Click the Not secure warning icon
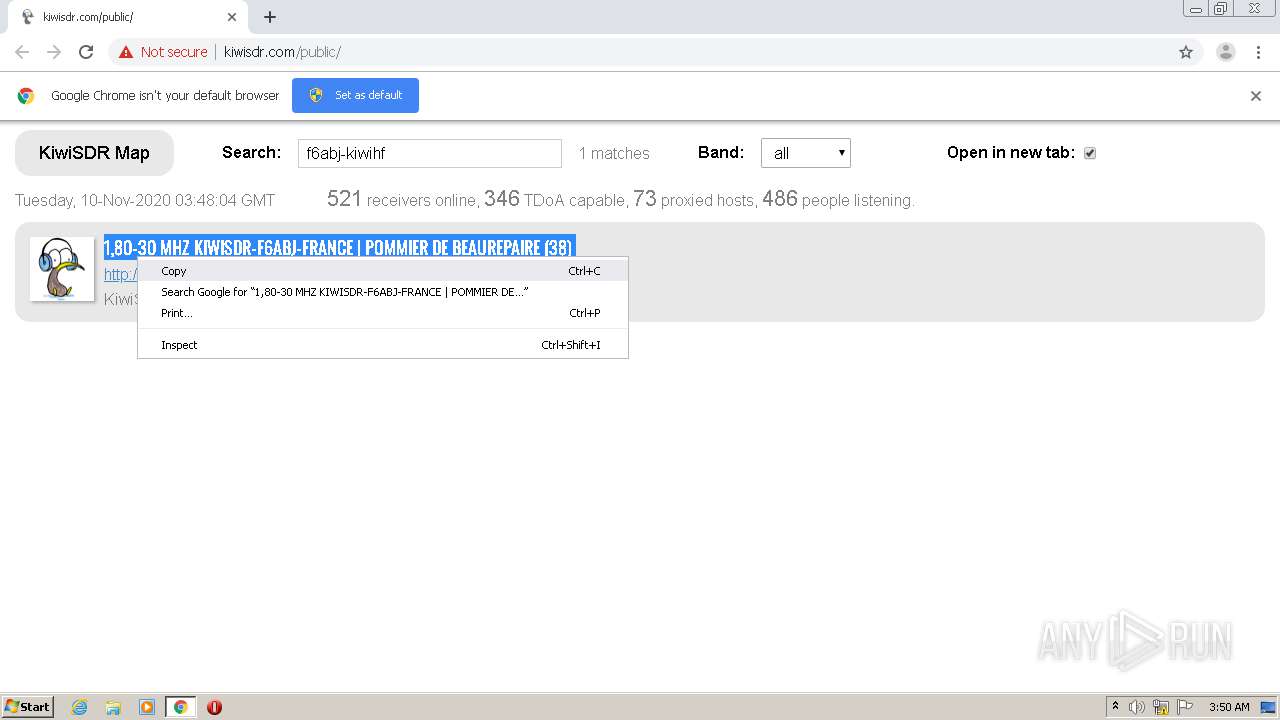Screen dimensions: 1280x720 pos(126,52)
